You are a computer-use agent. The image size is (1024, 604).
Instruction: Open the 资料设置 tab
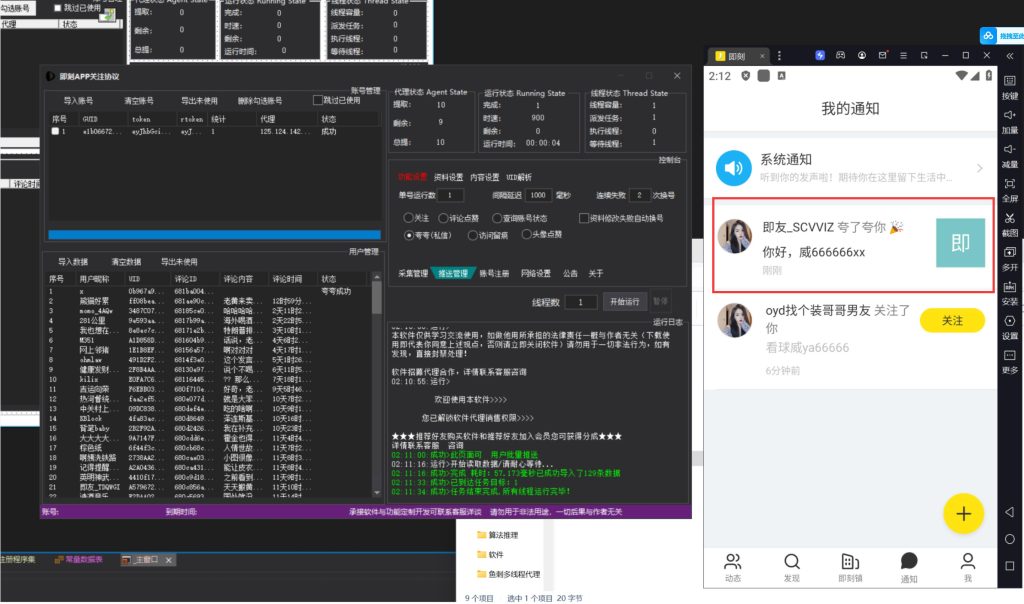click(x=448, y=177)
